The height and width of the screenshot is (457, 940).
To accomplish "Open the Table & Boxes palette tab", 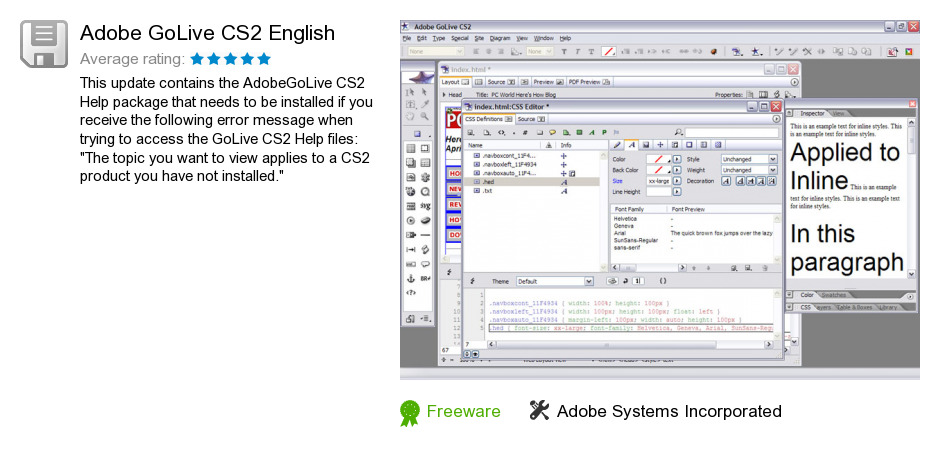I will click(x=853, y=307).
